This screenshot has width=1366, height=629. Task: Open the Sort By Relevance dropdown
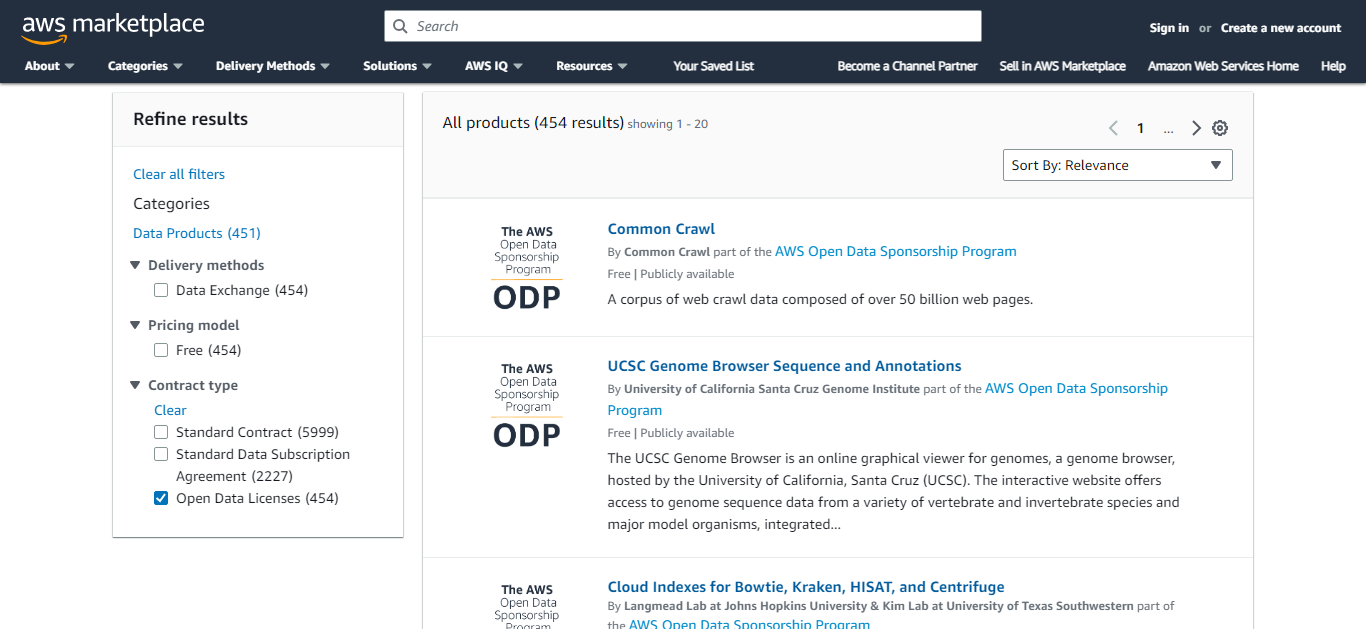click(1117, 166)
